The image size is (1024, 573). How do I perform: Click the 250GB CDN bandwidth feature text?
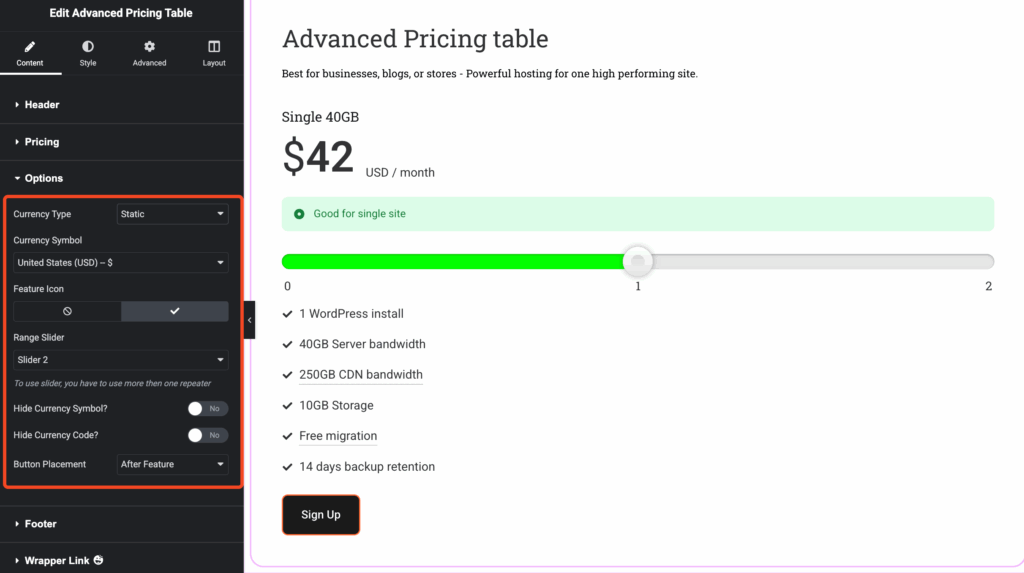click(360, 375)
